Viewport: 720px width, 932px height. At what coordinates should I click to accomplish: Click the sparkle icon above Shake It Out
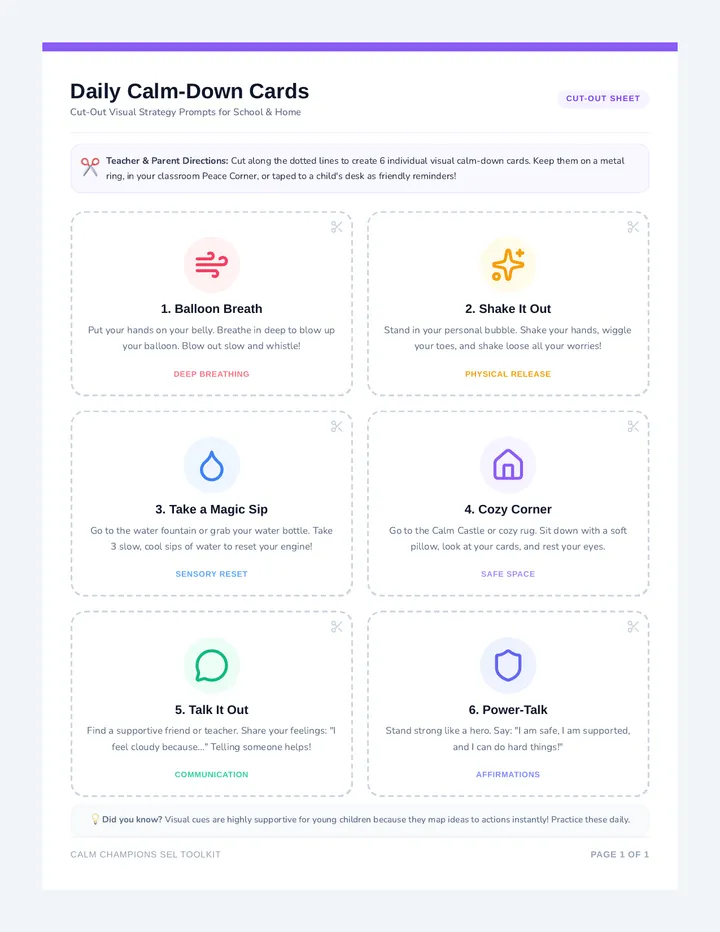click(508, 265)
